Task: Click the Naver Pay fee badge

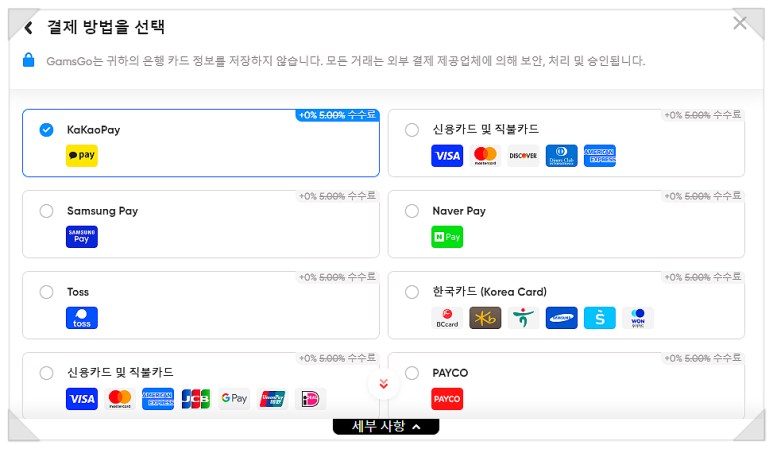Action: click(703, 196)
